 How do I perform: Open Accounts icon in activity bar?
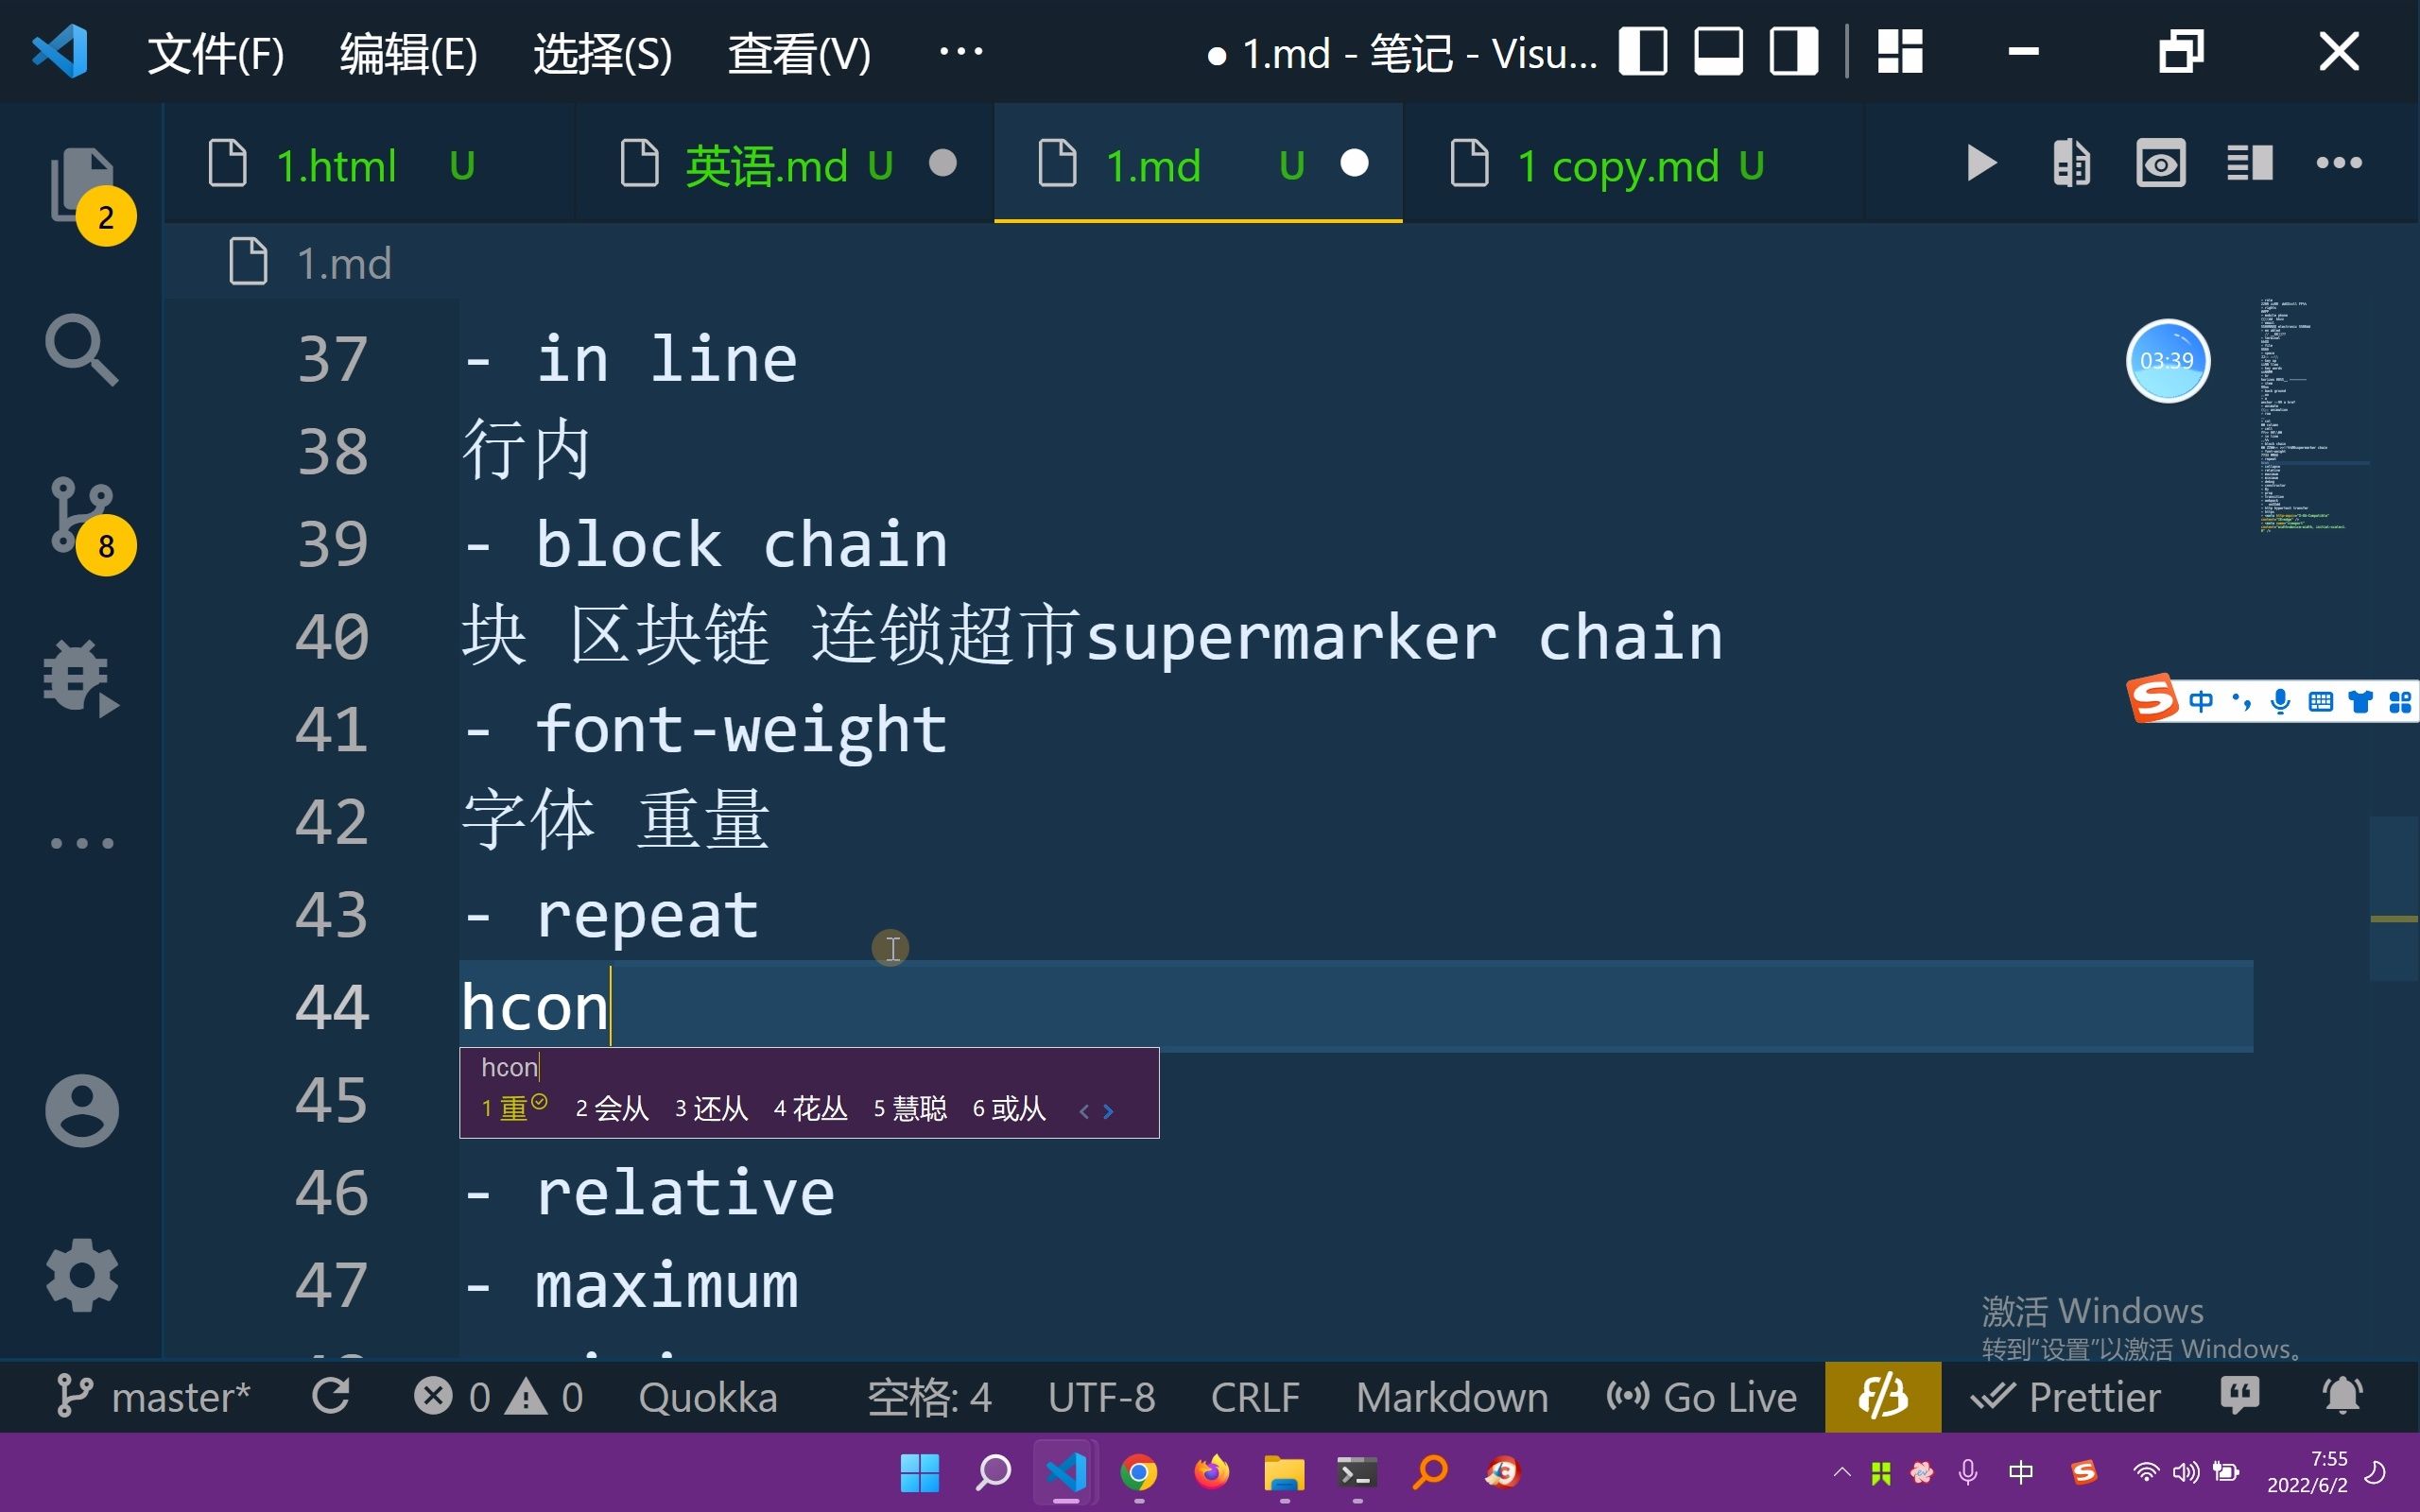click(81, 1110)
